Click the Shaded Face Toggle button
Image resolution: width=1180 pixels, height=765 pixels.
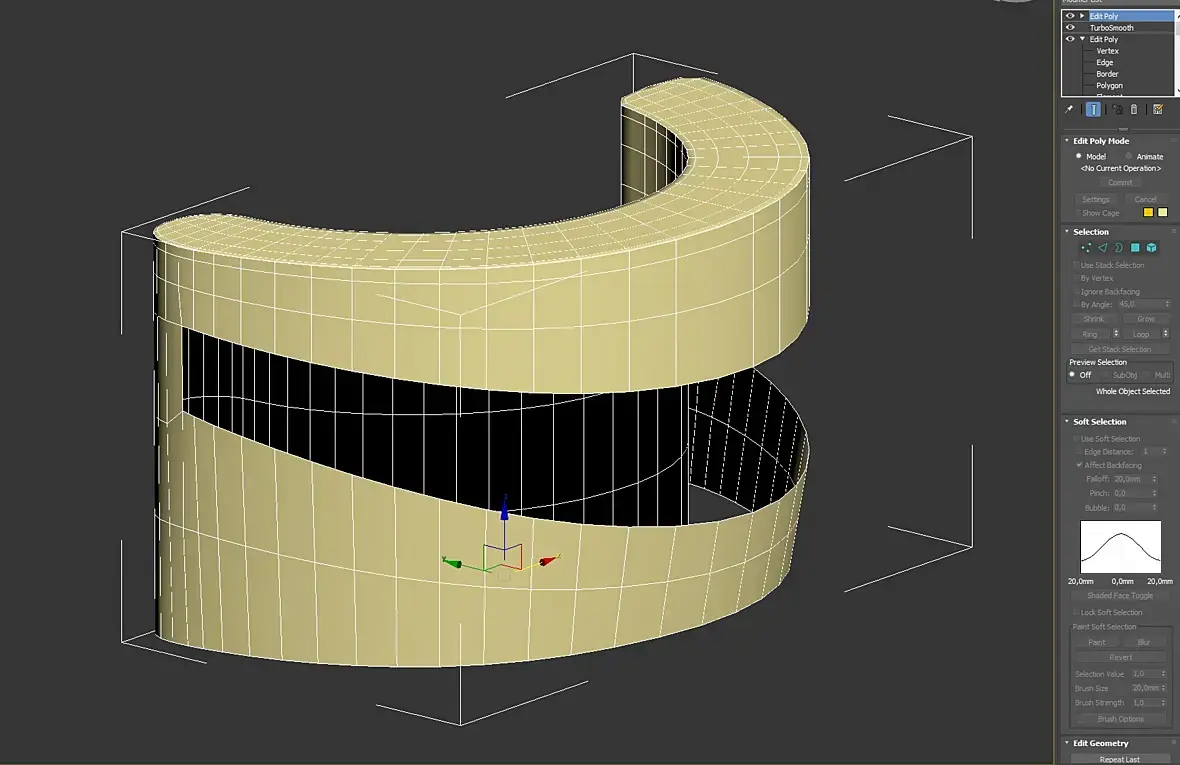1120,596
